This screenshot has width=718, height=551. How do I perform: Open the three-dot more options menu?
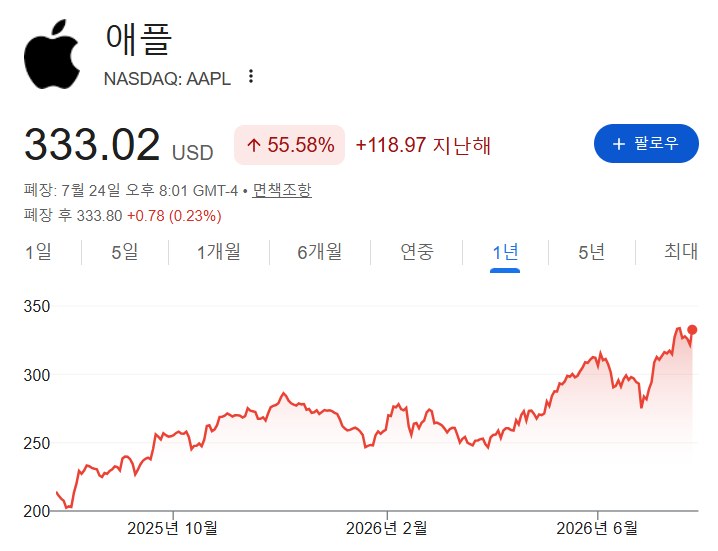pos(250,76)
